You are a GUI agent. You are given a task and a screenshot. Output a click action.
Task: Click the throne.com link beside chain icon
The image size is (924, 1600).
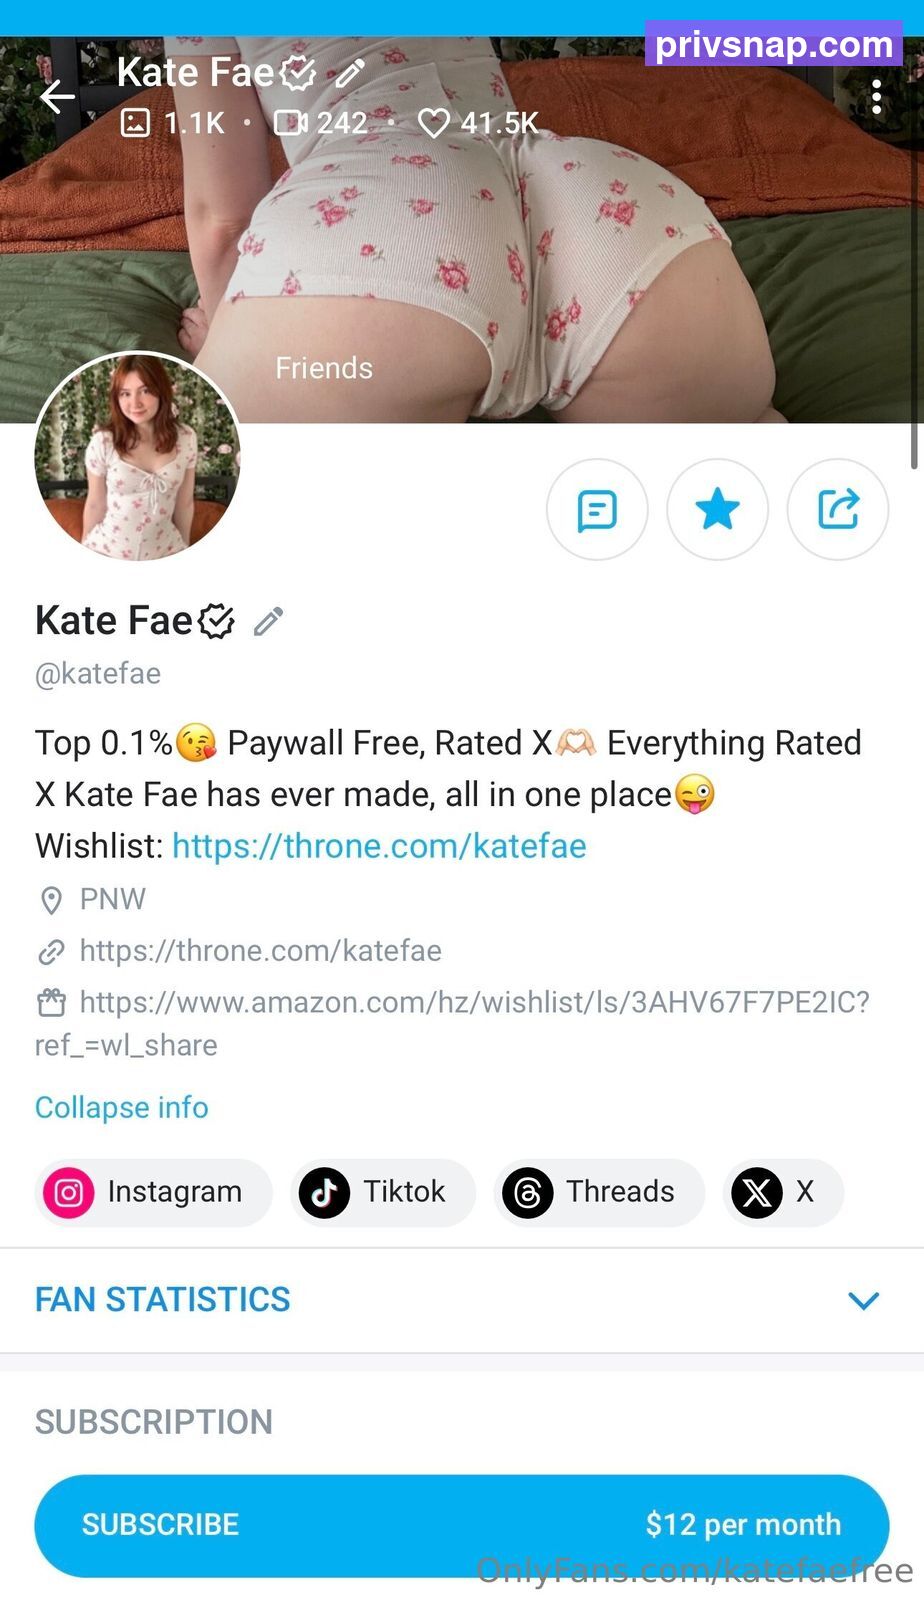[260, 950]
